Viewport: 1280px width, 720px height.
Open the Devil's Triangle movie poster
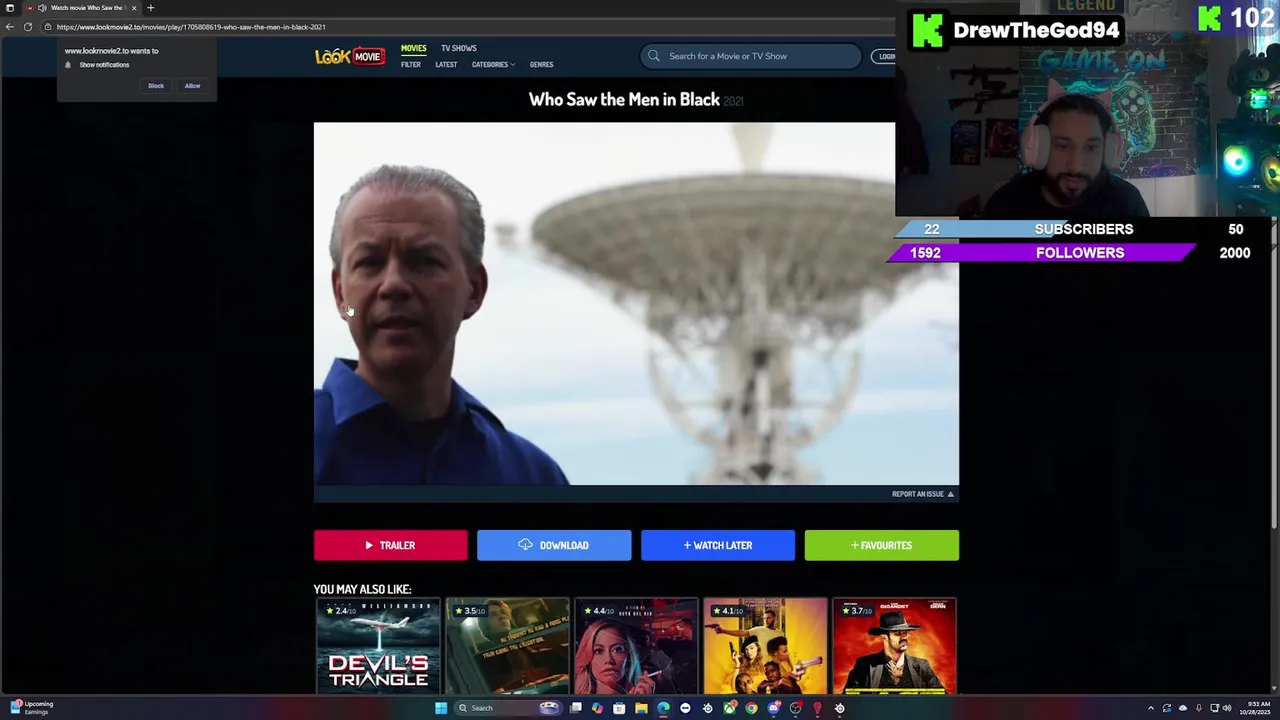coord(378,646)
